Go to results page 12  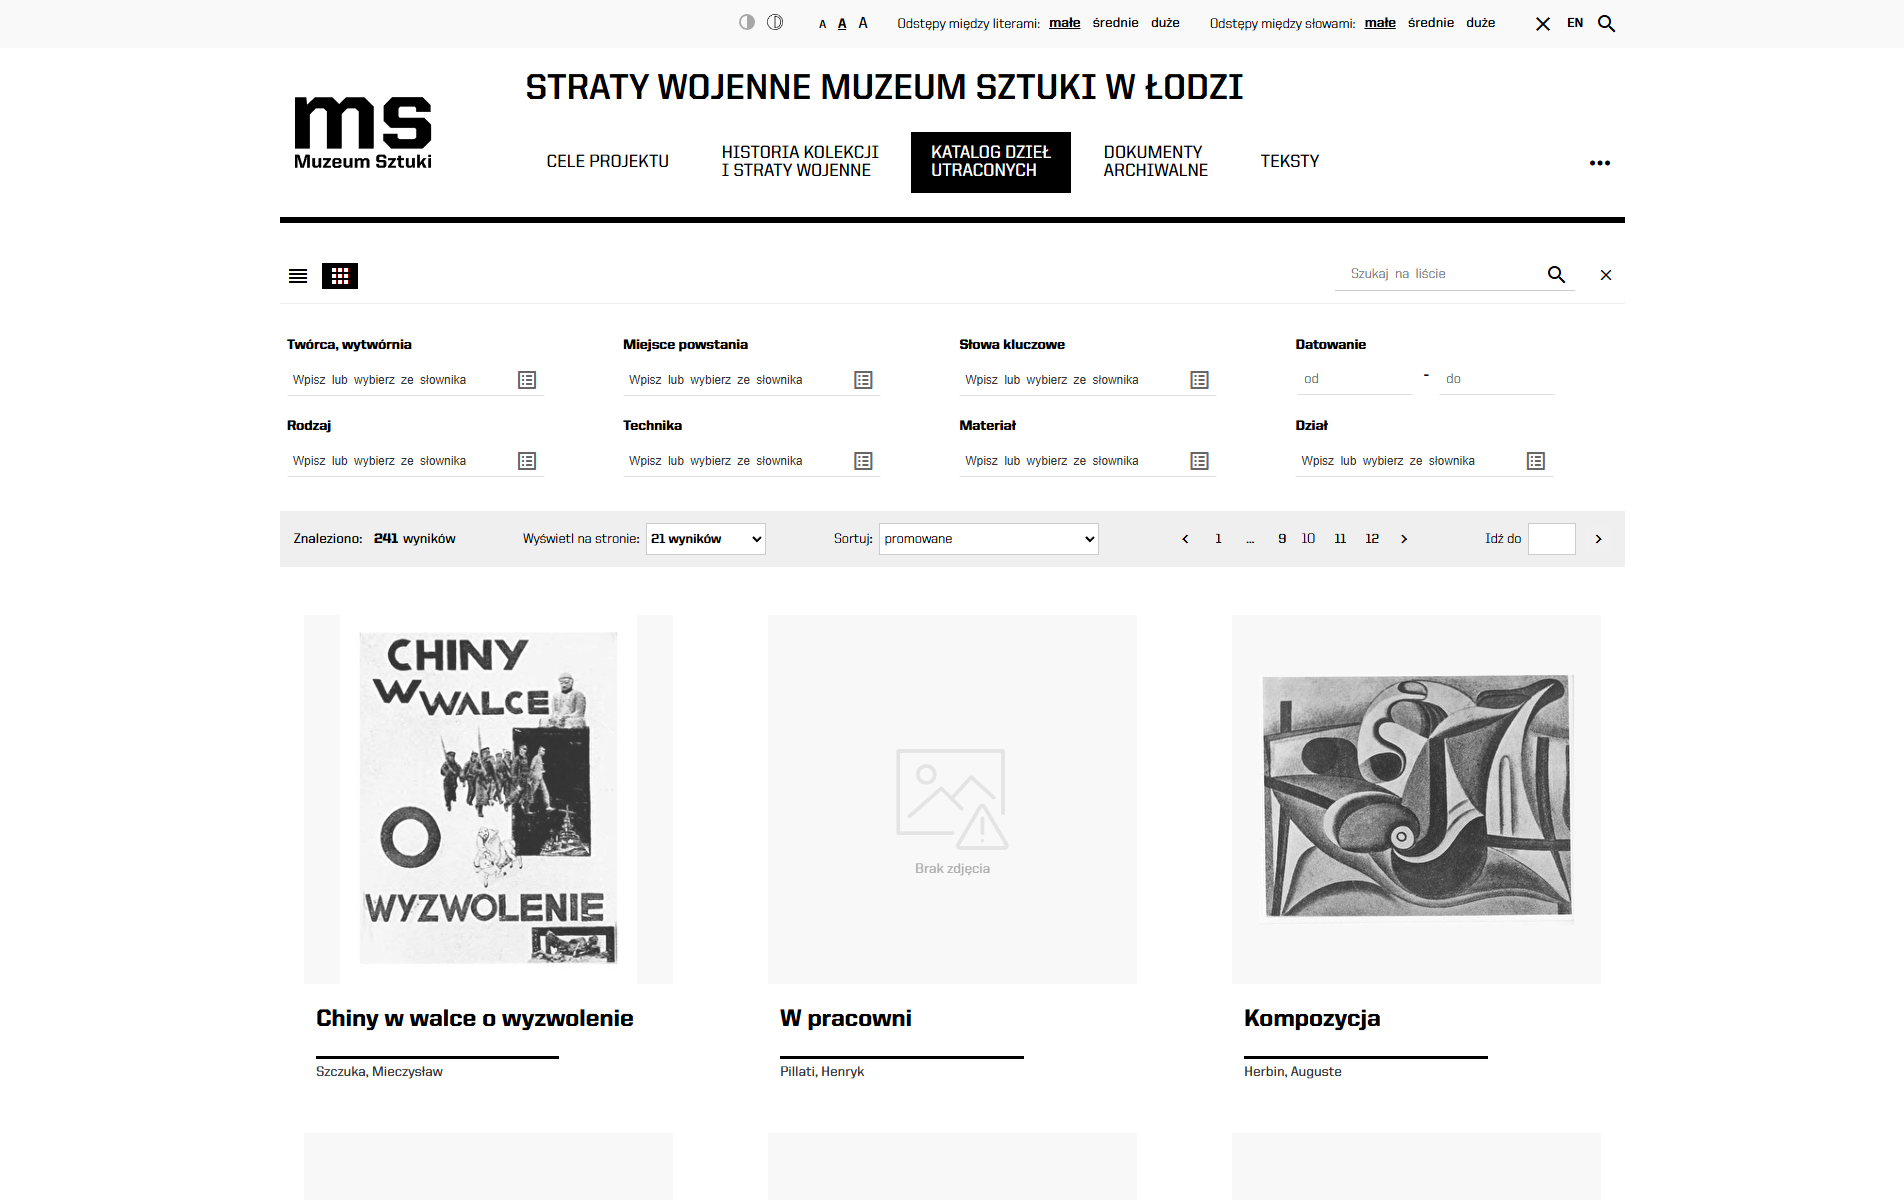[x=1372, y=539]
